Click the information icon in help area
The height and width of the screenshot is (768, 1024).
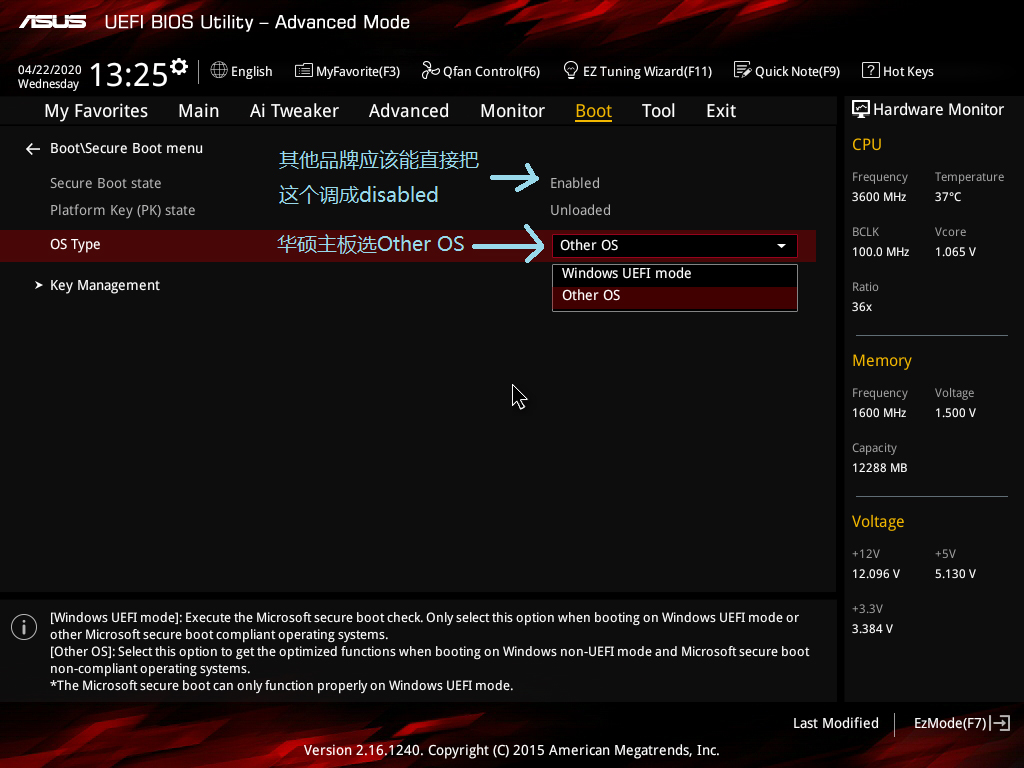(x=24, y=627)
